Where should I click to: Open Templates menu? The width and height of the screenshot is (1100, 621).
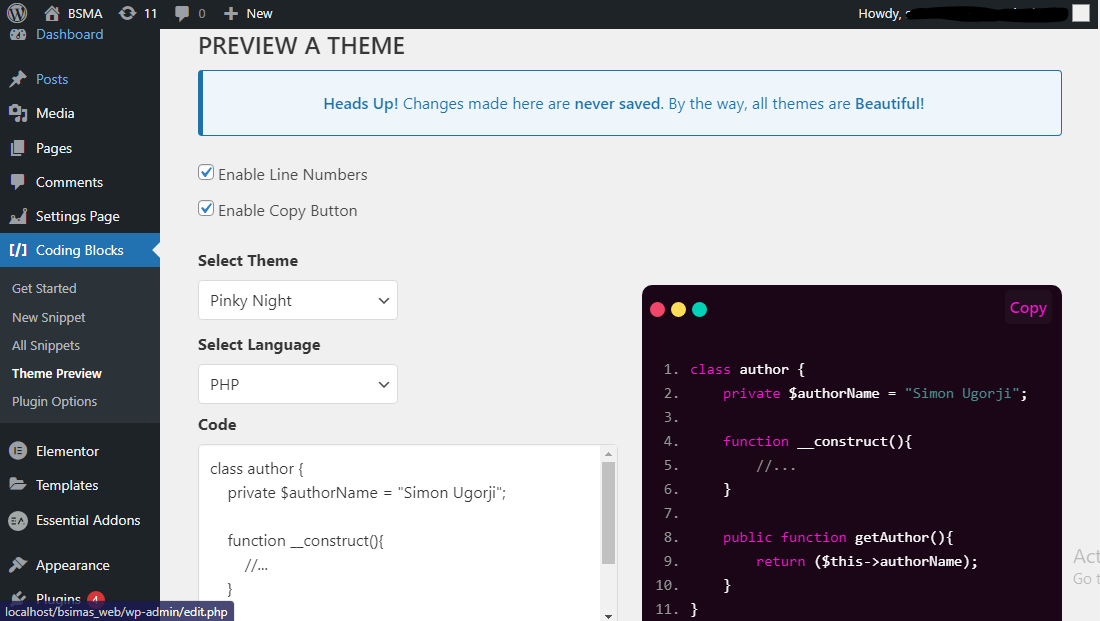[x=67, y=485]
